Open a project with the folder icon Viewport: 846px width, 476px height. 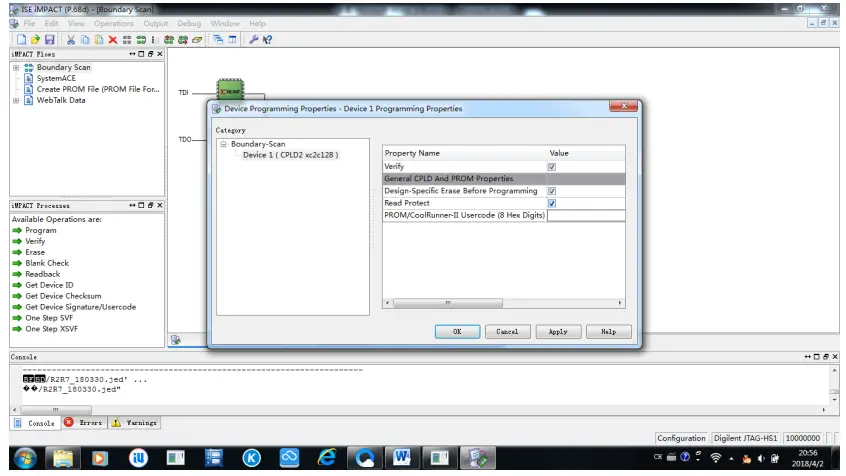tap(35, 39)
